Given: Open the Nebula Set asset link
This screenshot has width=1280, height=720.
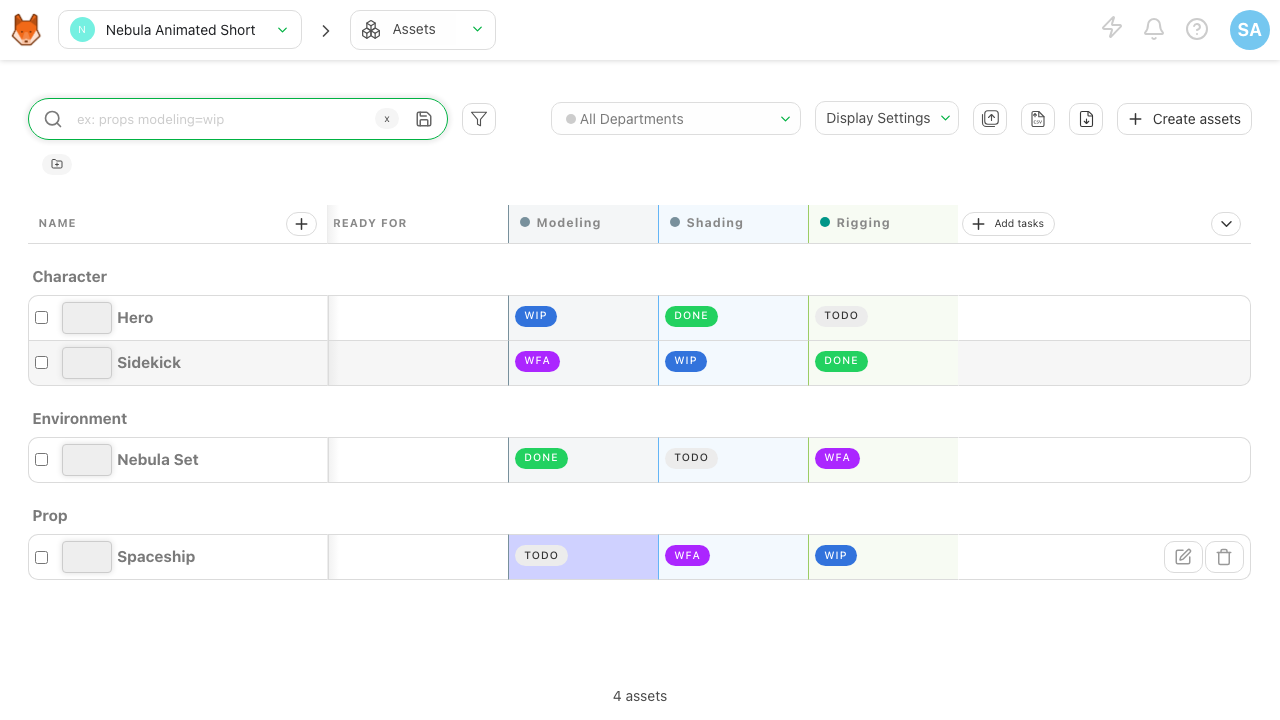Looking at the screenshot, I should 158,460.
